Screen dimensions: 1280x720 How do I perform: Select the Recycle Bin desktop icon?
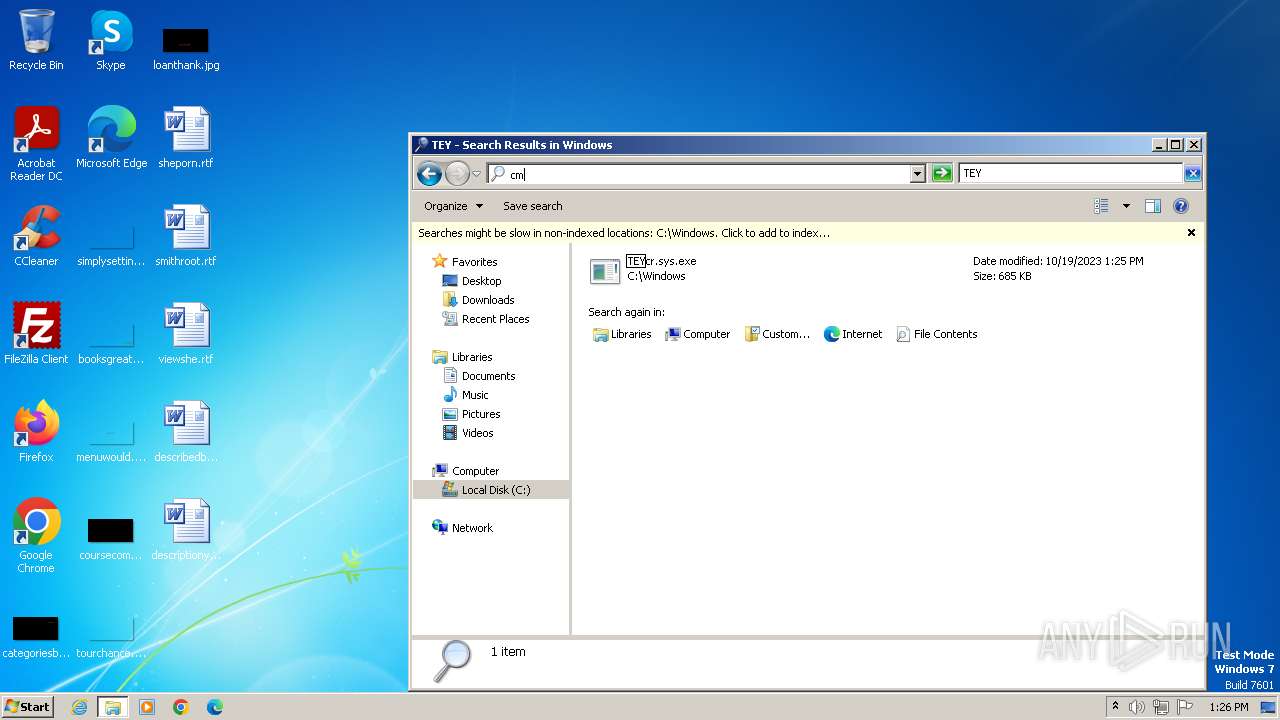click(x=36, y=40)
